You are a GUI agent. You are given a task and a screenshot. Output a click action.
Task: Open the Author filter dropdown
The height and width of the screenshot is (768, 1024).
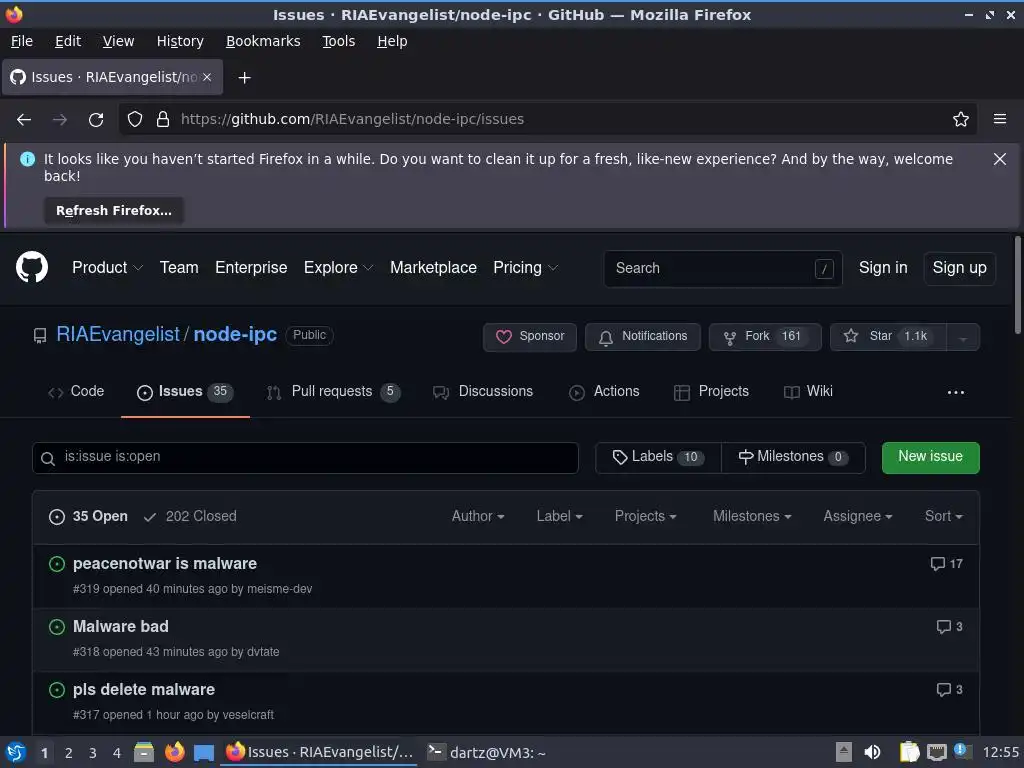(x=478, y=517)
